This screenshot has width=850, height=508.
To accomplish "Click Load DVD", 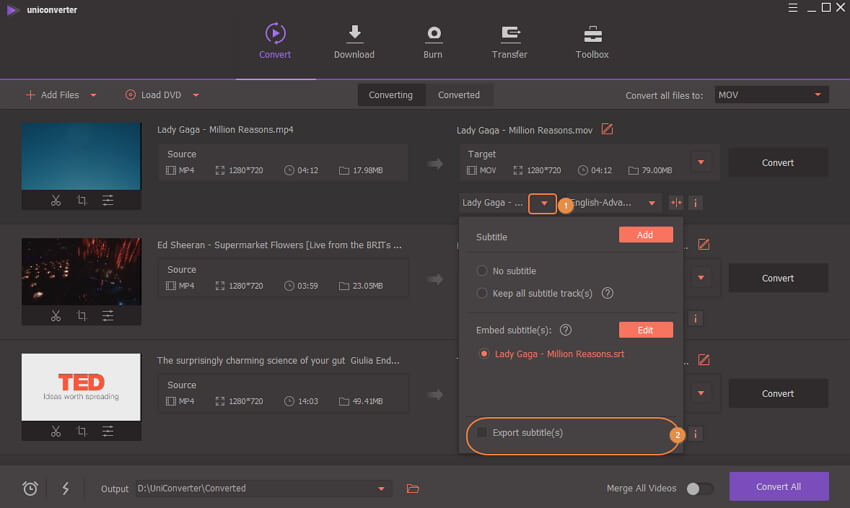I will pyautogui.click(x=153, y=95).
